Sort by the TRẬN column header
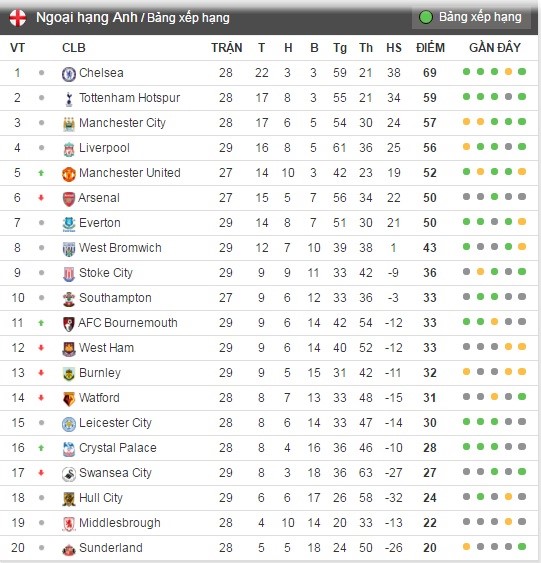The height and width of the screenshot is (563, 541). (227, 48)
